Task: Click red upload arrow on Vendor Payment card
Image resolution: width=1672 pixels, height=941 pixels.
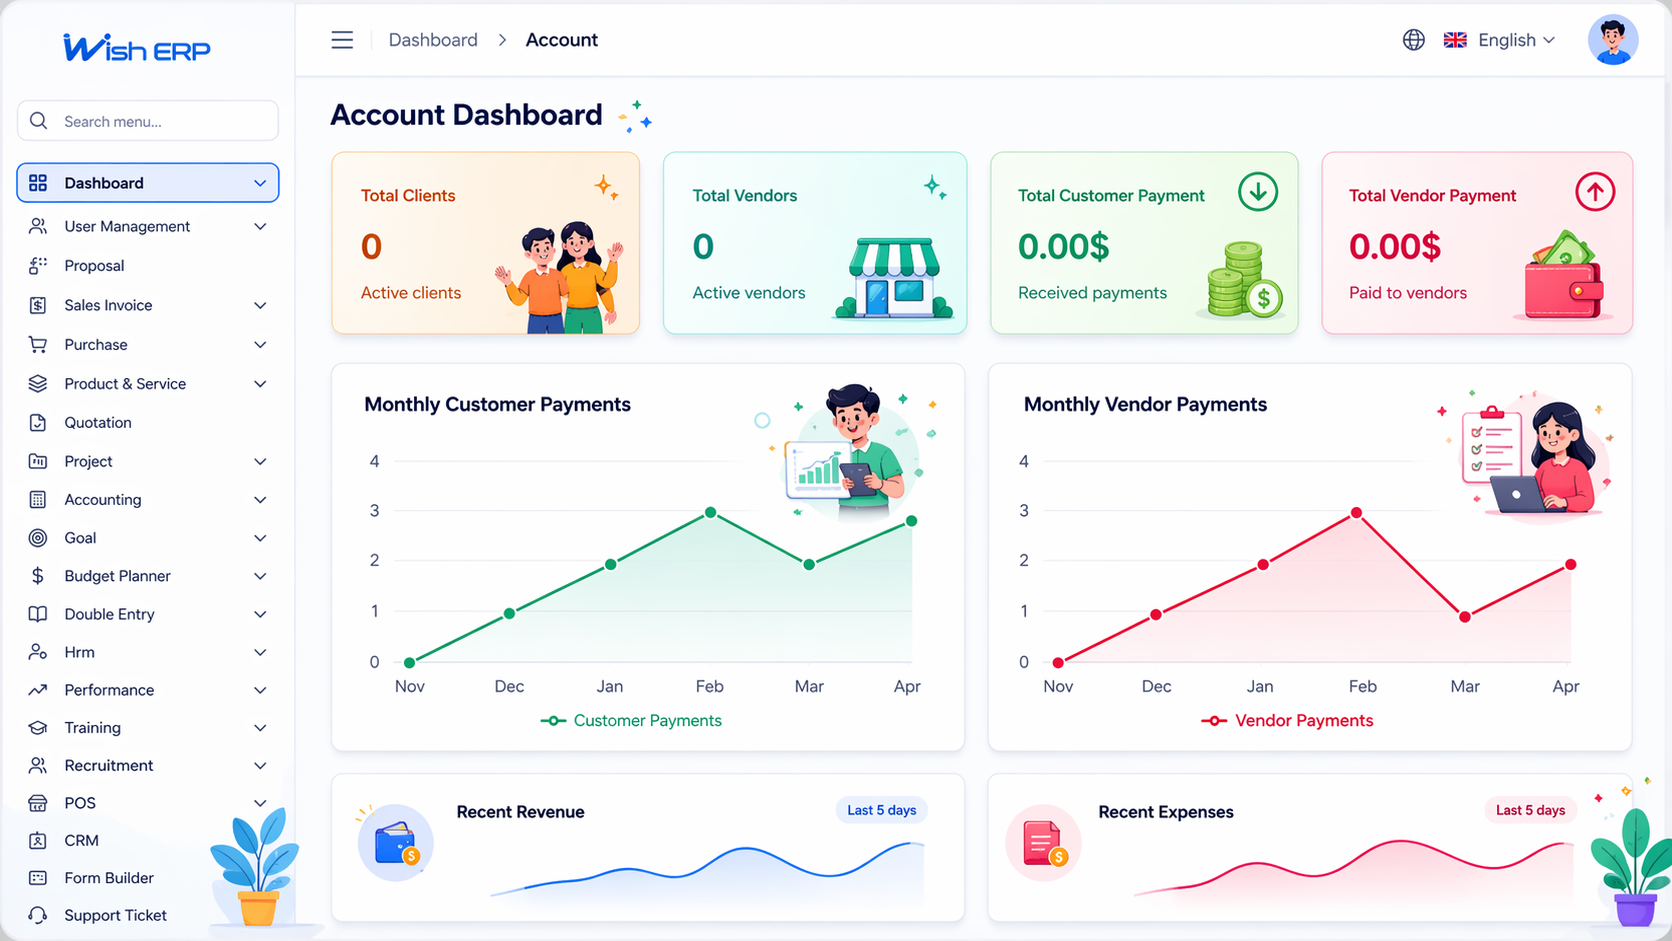Action: (x=1594, y=191)
